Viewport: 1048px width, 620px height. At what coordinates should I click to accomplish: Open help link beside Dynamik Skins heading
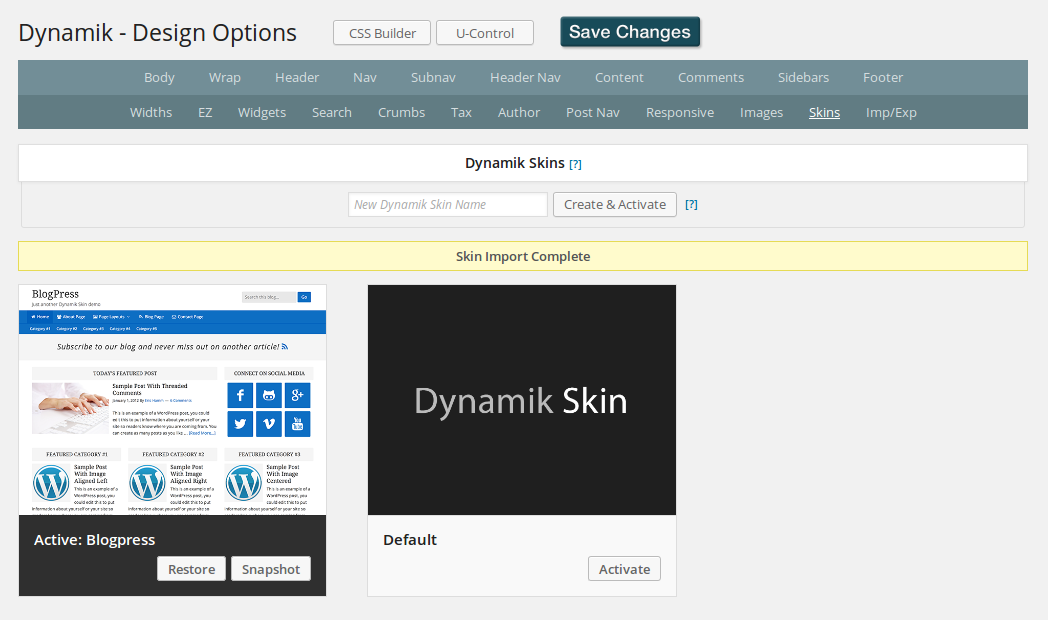click(x=575, y=164)
